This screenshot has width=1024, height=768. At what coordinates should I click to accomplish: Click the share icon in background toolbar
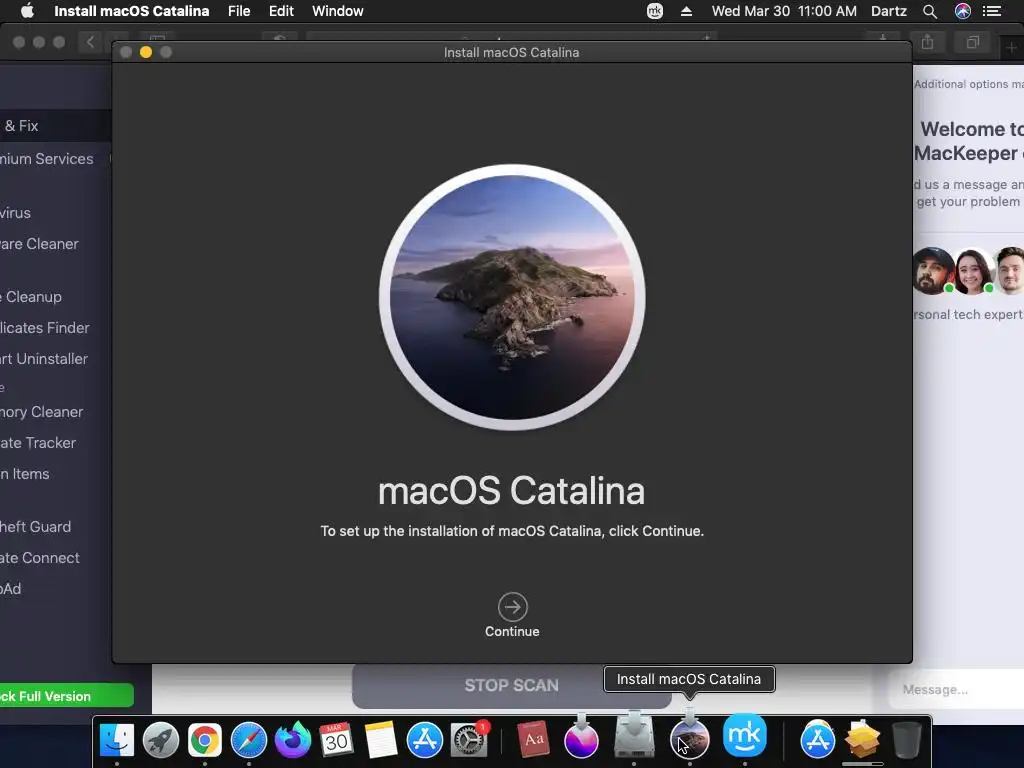click(927, 42)
